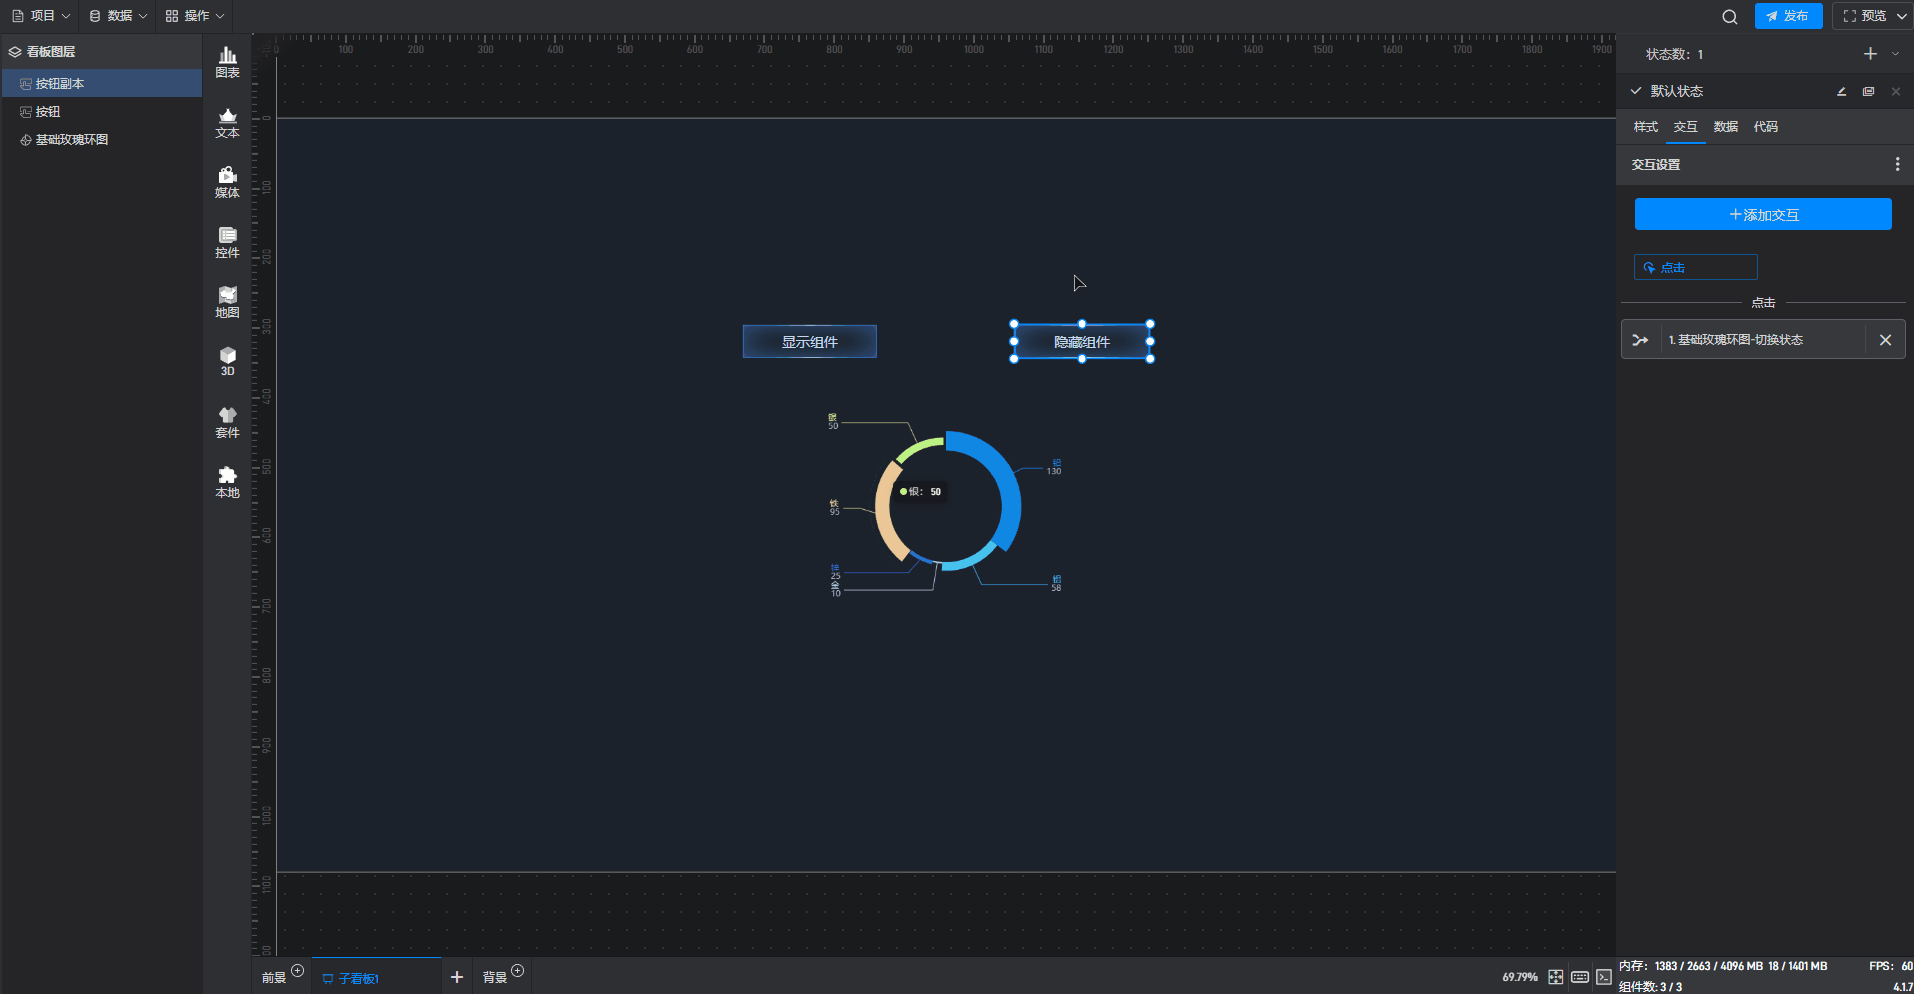Select the 地图 map components icon
The image size is (1914, 994).
227,302
